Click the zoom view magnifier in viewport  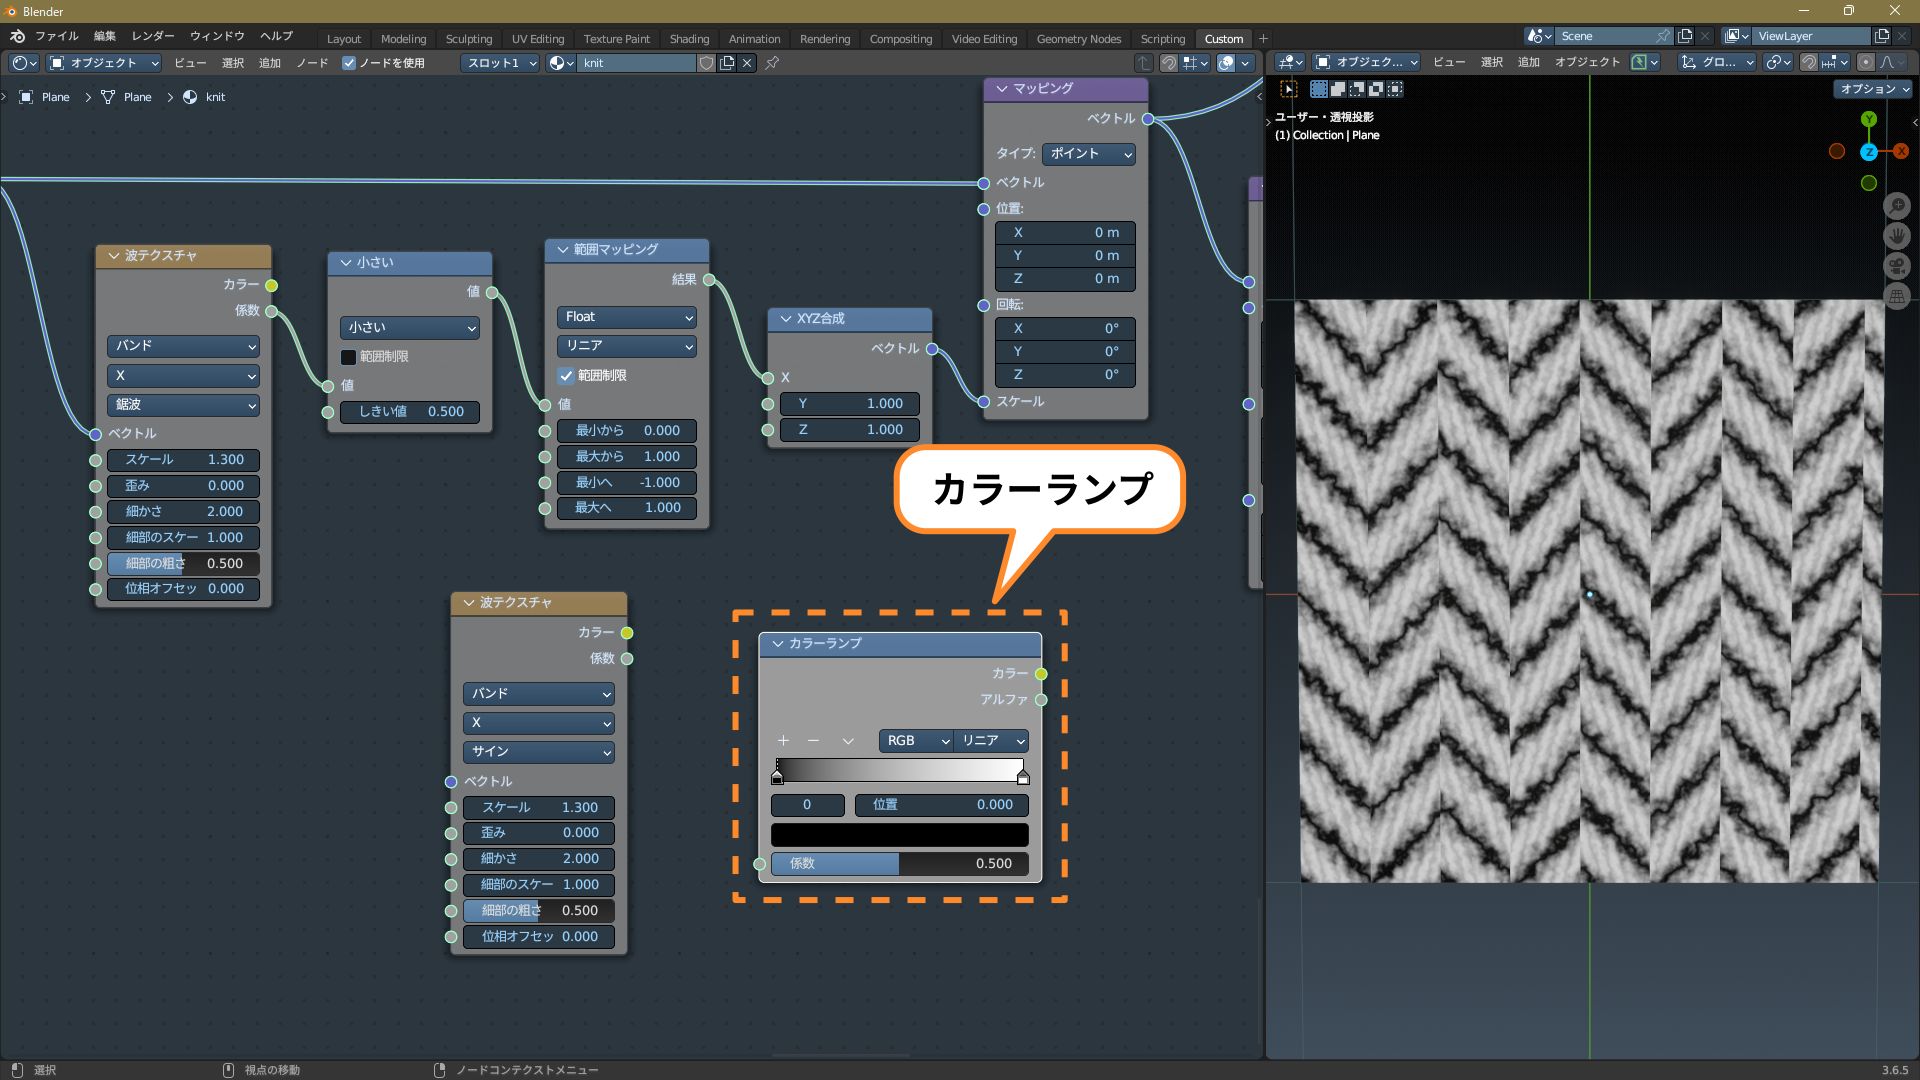[1896, 206]
